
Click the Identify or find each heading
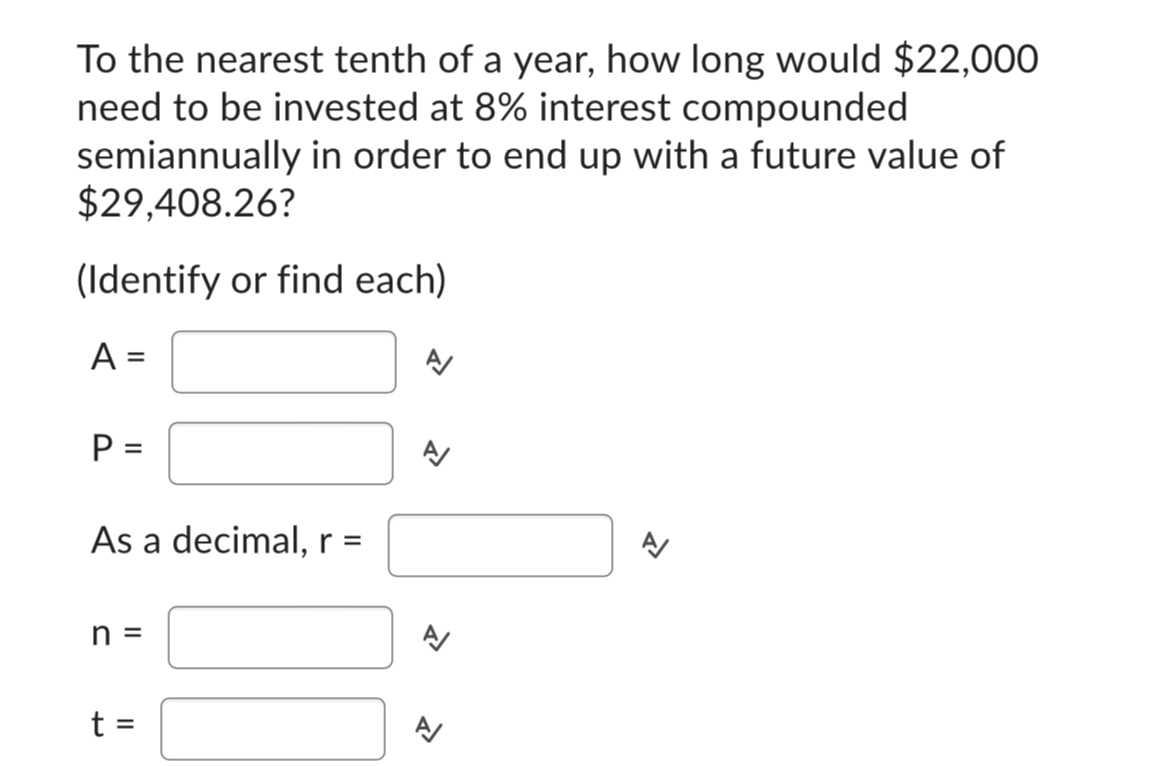[x=262, y=280]
